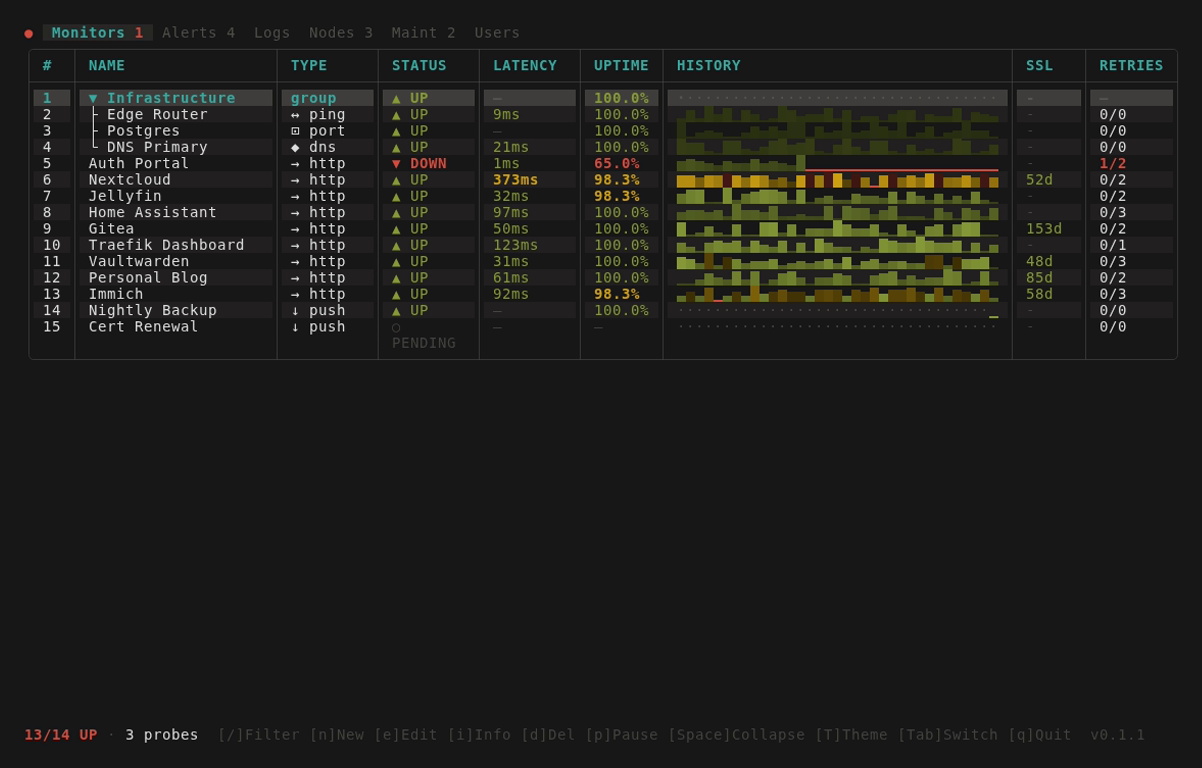Switch to the Nodes tab
This screenshot has width=1202, height=768.
pos(341,33)
